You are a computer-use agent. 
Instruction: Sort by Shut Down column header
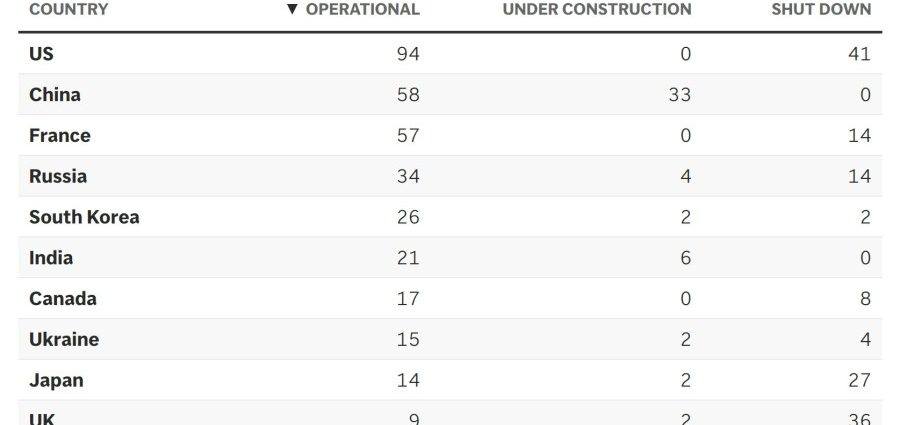coord(820,10)
